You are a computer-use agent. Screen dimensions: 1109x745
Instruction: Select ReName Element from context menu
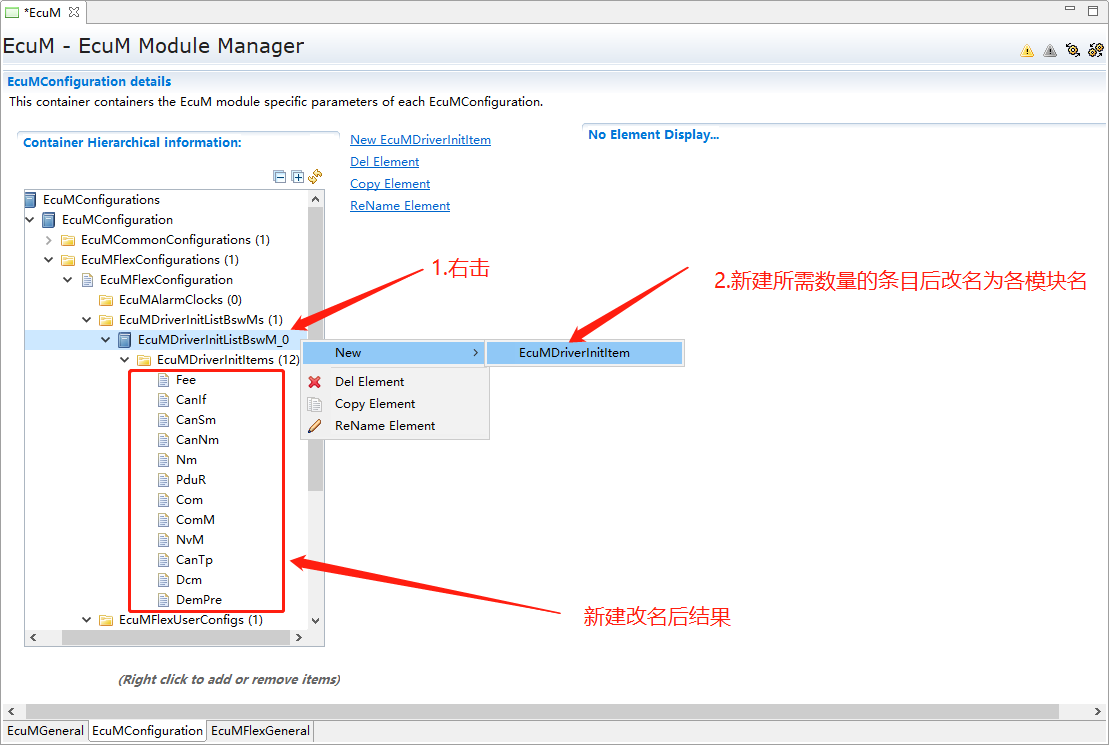click(384, 426)
